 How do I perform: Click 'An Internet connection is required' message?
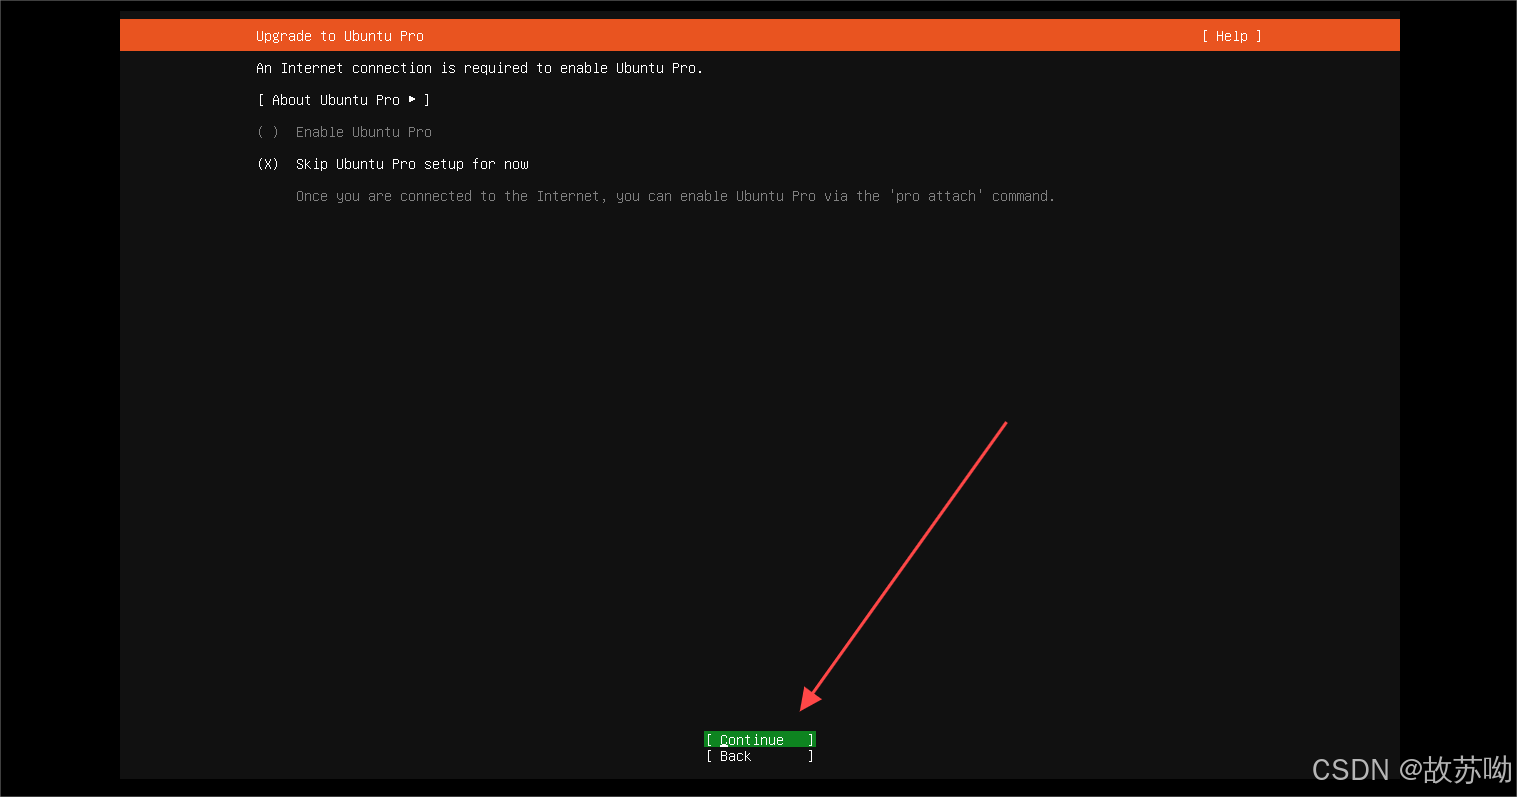click(479, 68)
